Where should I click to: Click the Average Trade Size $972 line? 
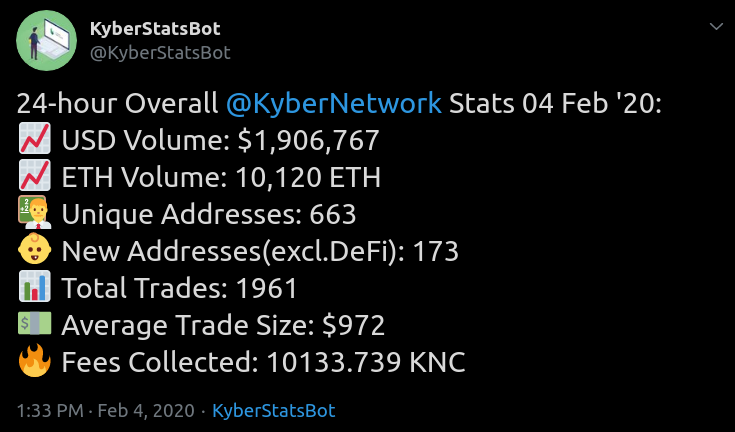point(223,325)
